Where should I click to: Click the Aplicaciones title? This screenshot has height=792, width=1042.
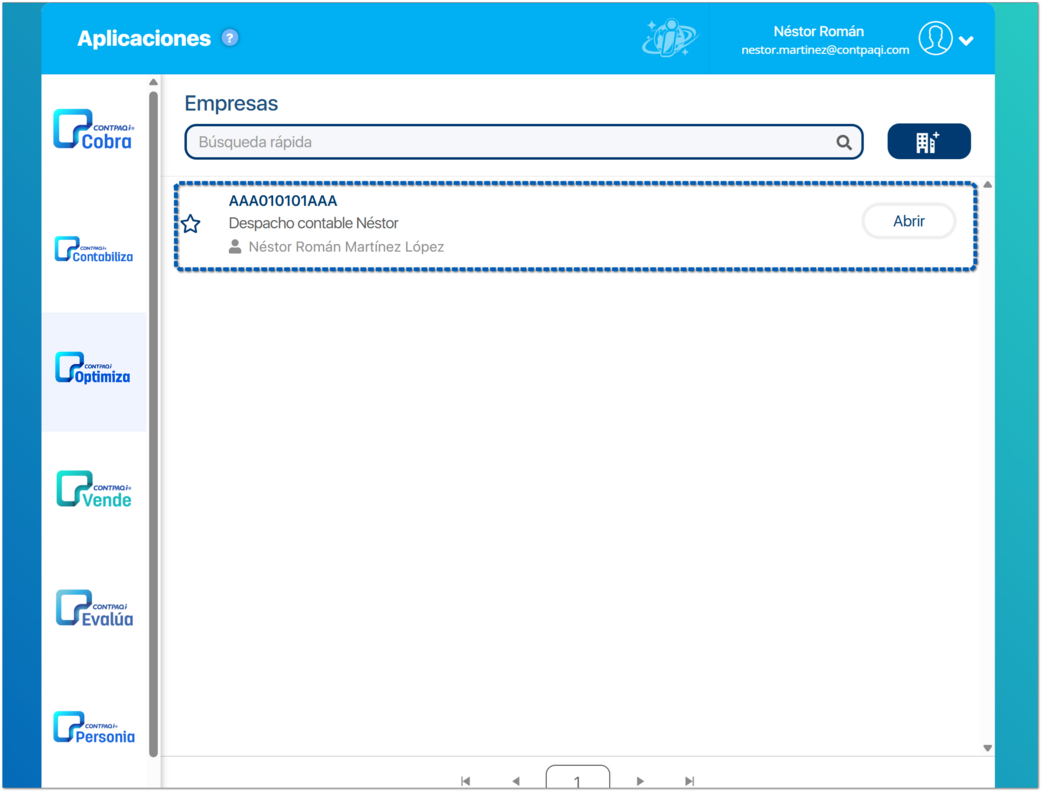pos(144,39)
